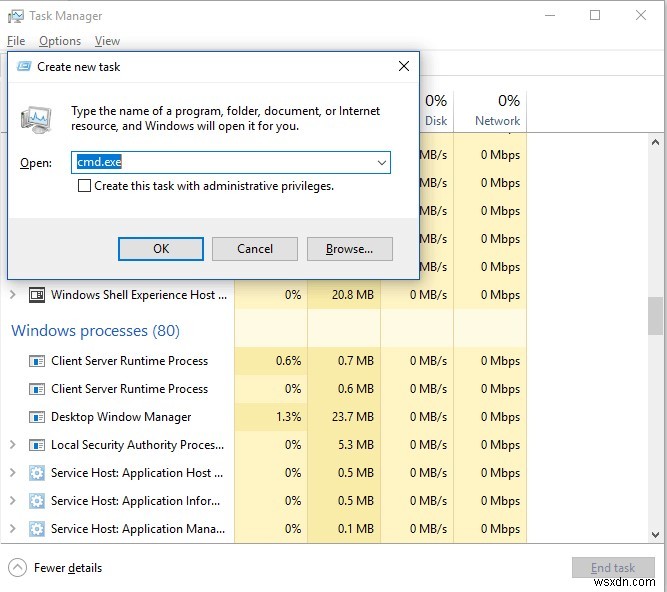The height and width of the screenshot is (592, 667).
Task: Click the 0.1 MB memory value
Action: click(x=356, y=529)
